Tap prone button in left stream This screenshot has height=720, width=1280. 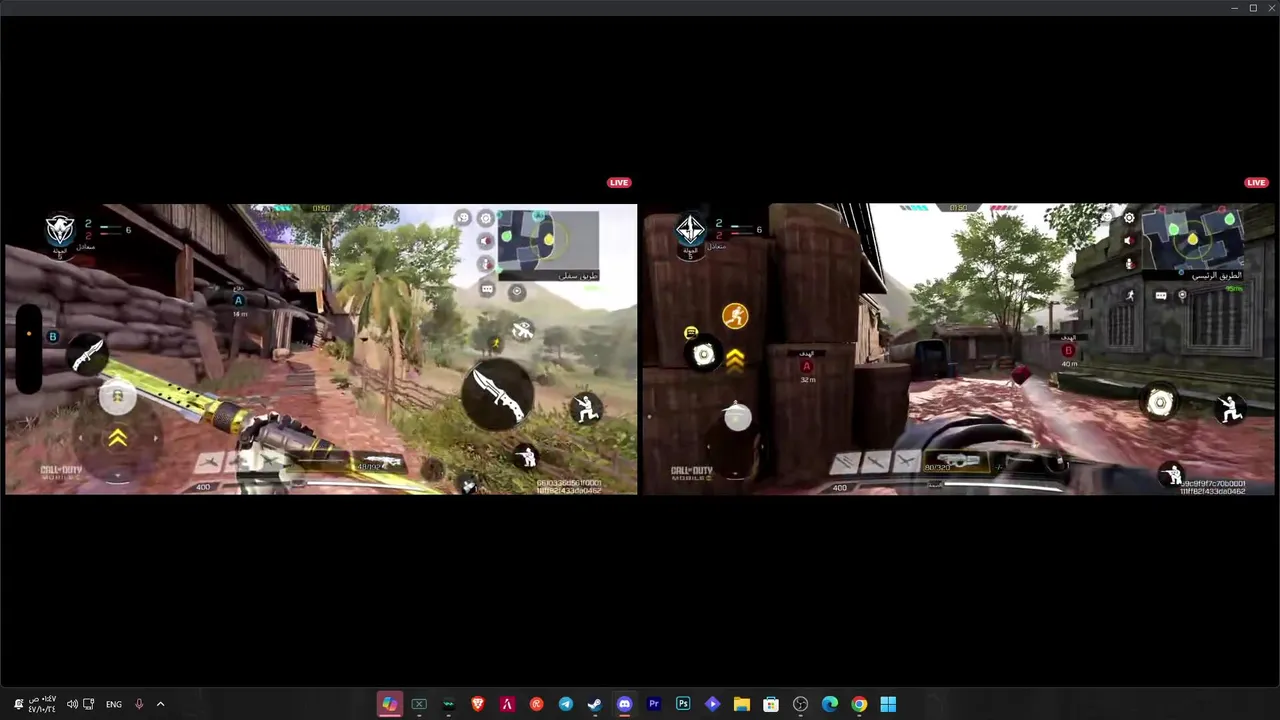526,458
